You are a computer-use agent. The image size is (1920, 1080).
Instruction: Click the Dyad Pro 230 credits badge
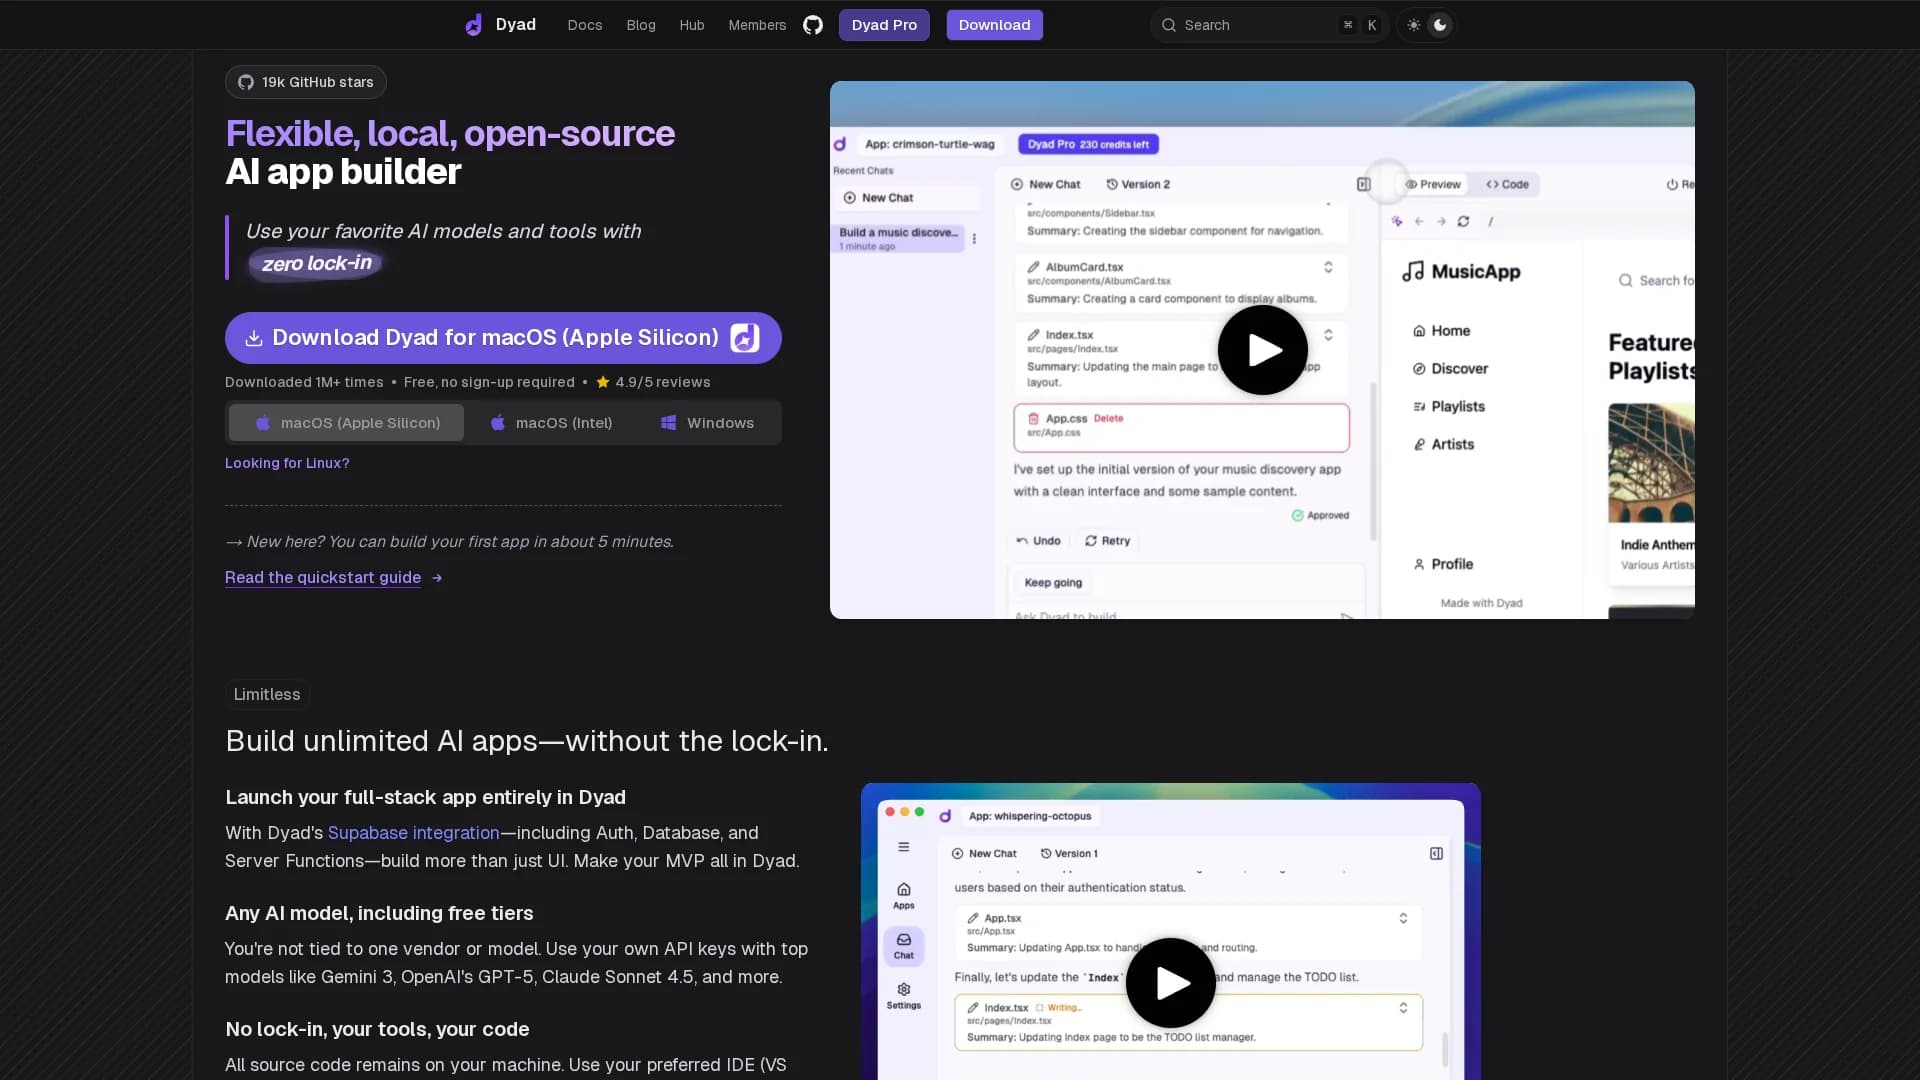coord(1088,144)
